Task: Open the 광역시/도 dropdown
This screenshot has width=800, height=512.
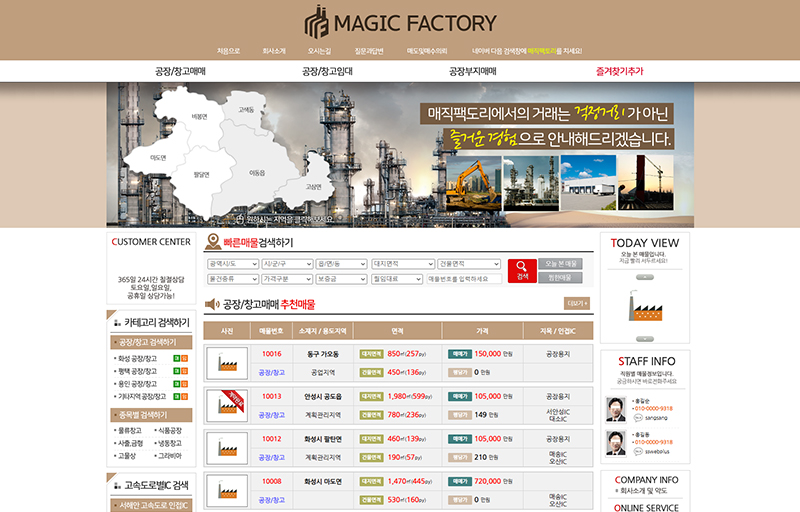Action: (232, 264)
